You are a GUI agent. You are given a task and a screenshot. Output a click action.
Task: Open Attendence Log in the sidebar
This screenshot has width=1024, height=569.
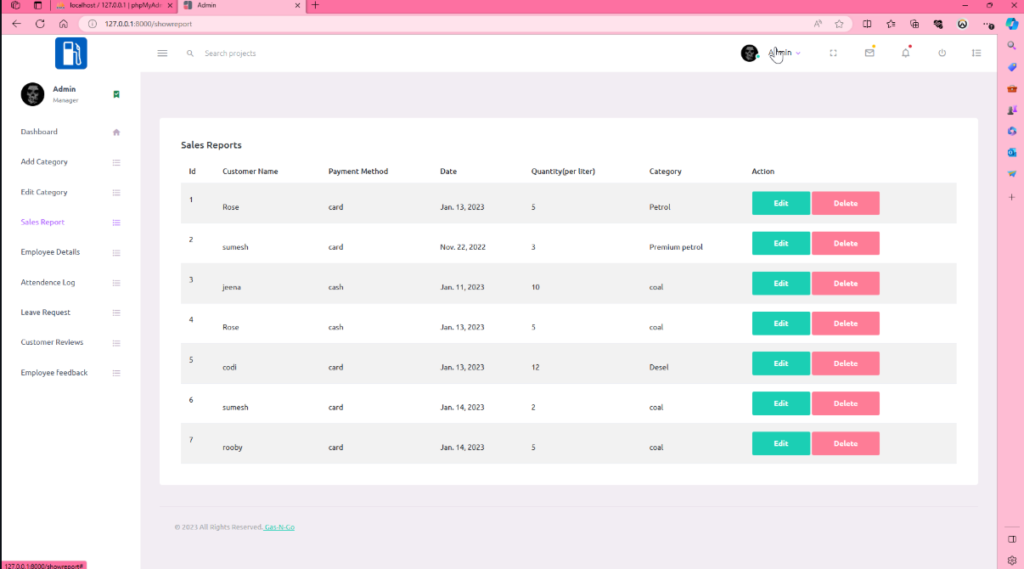tap(48, 282)
